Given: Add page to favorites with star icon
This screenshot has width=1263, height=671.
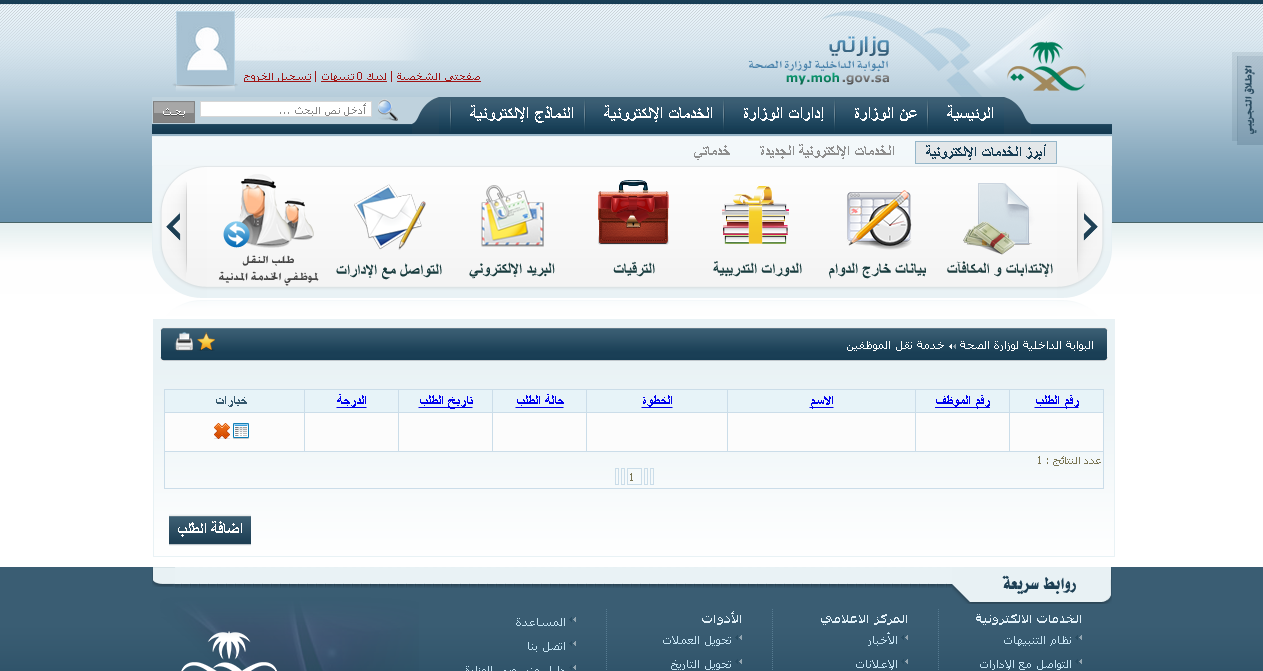Looking at the screenshot, I should (x=206, y=342).
